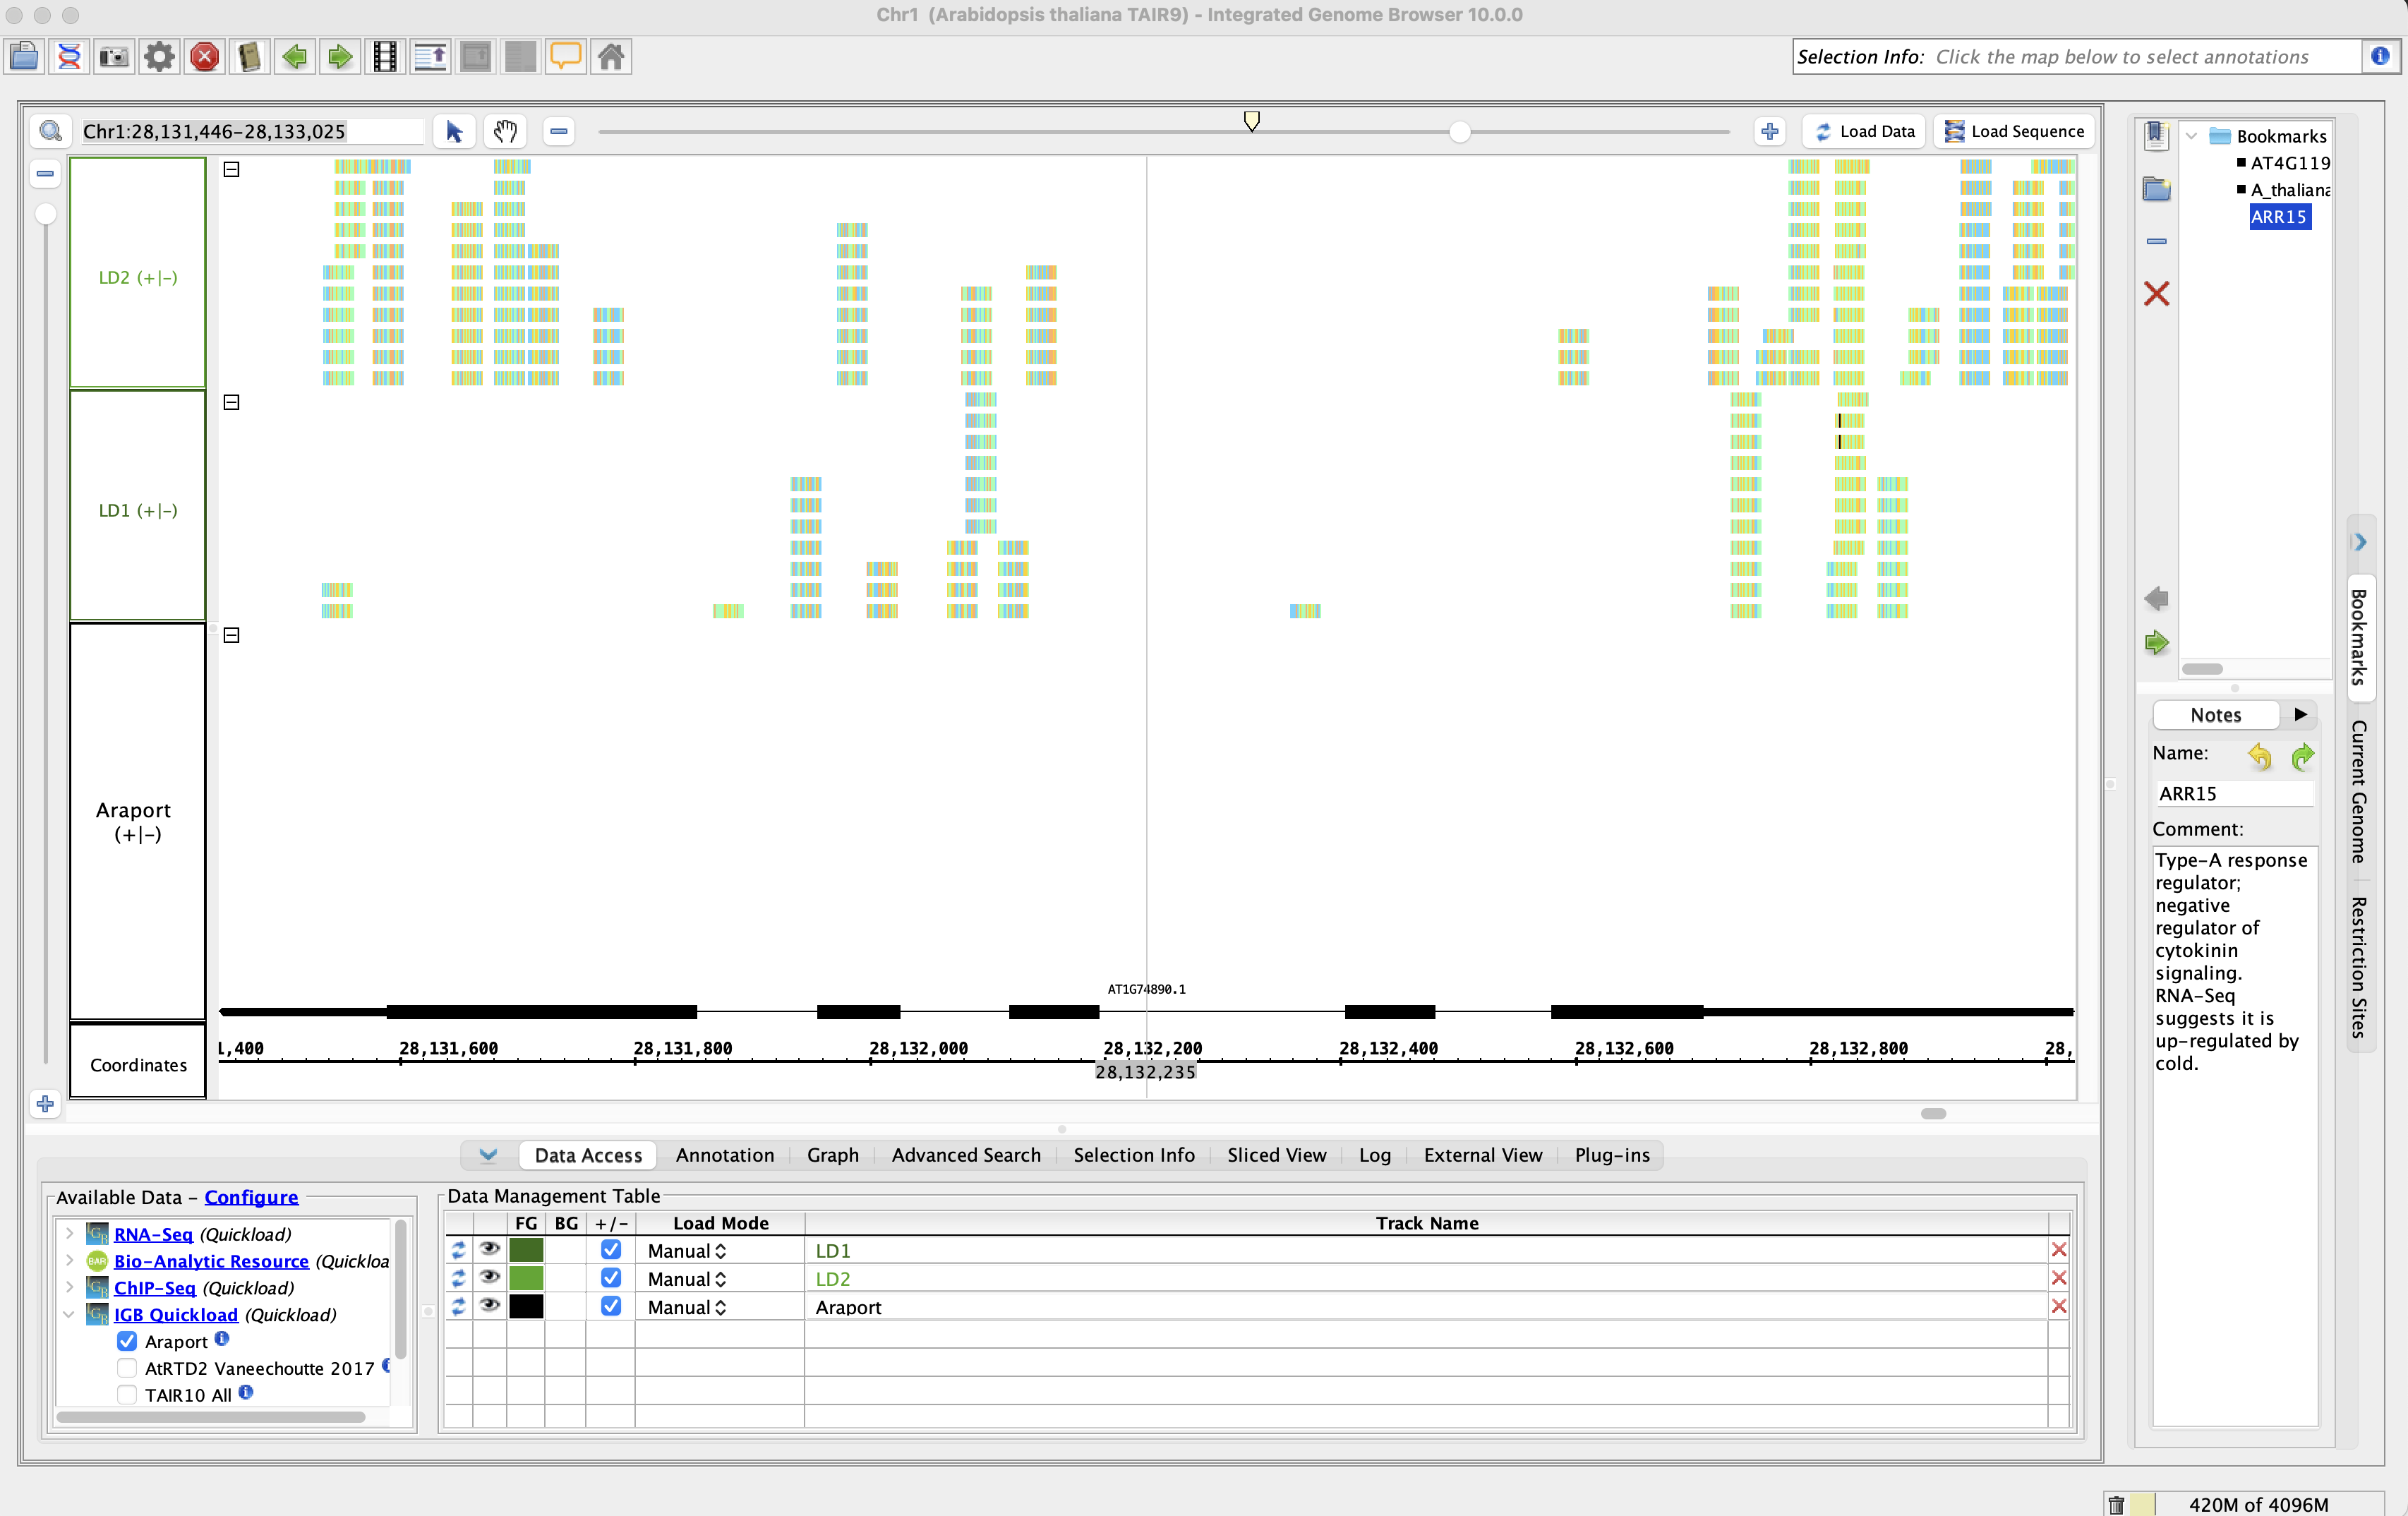
Task: Expand the ChIP-Seq data source node
Action: coord(69,1287)
